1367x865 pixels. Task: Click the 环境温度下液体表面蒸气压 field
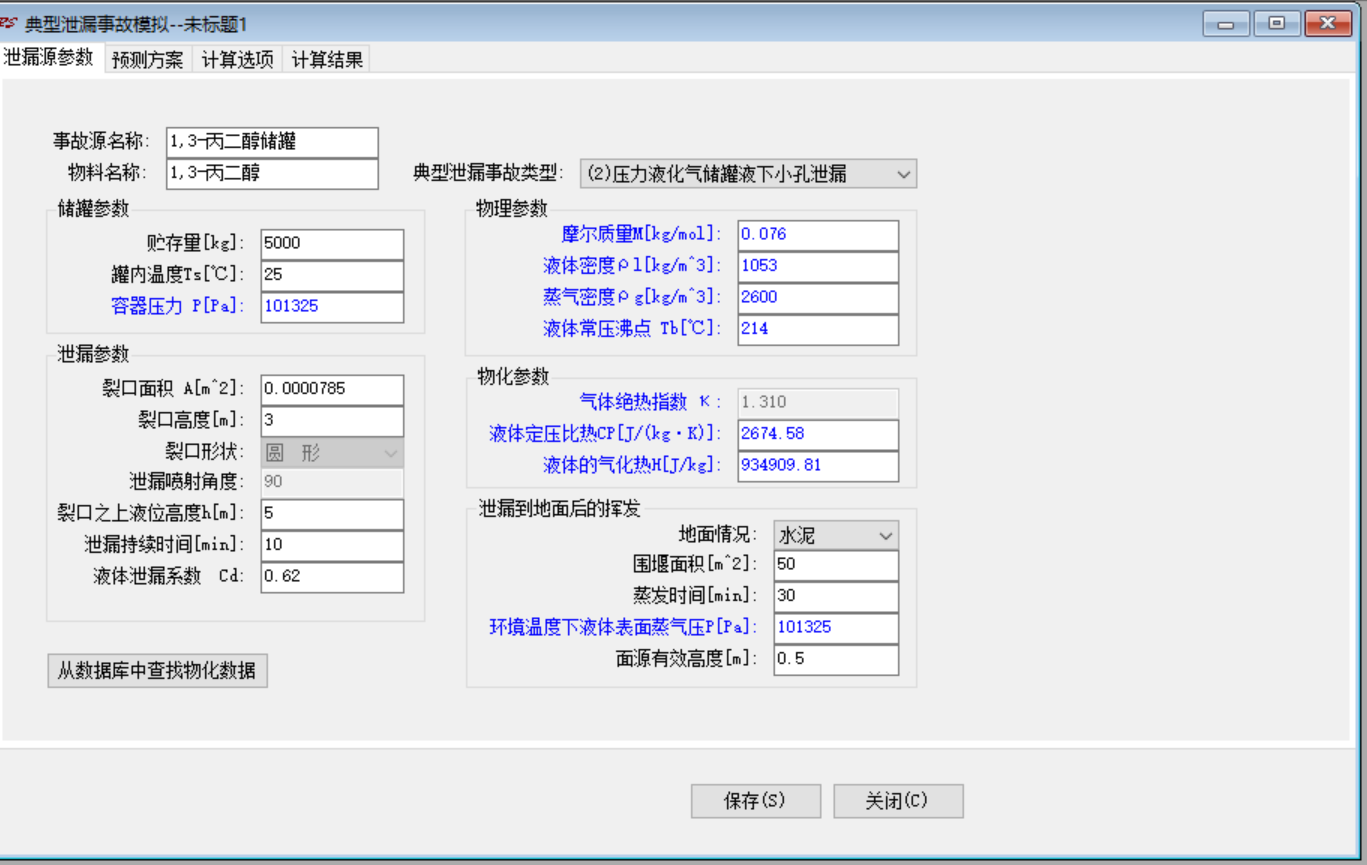[x=836, y=628]
